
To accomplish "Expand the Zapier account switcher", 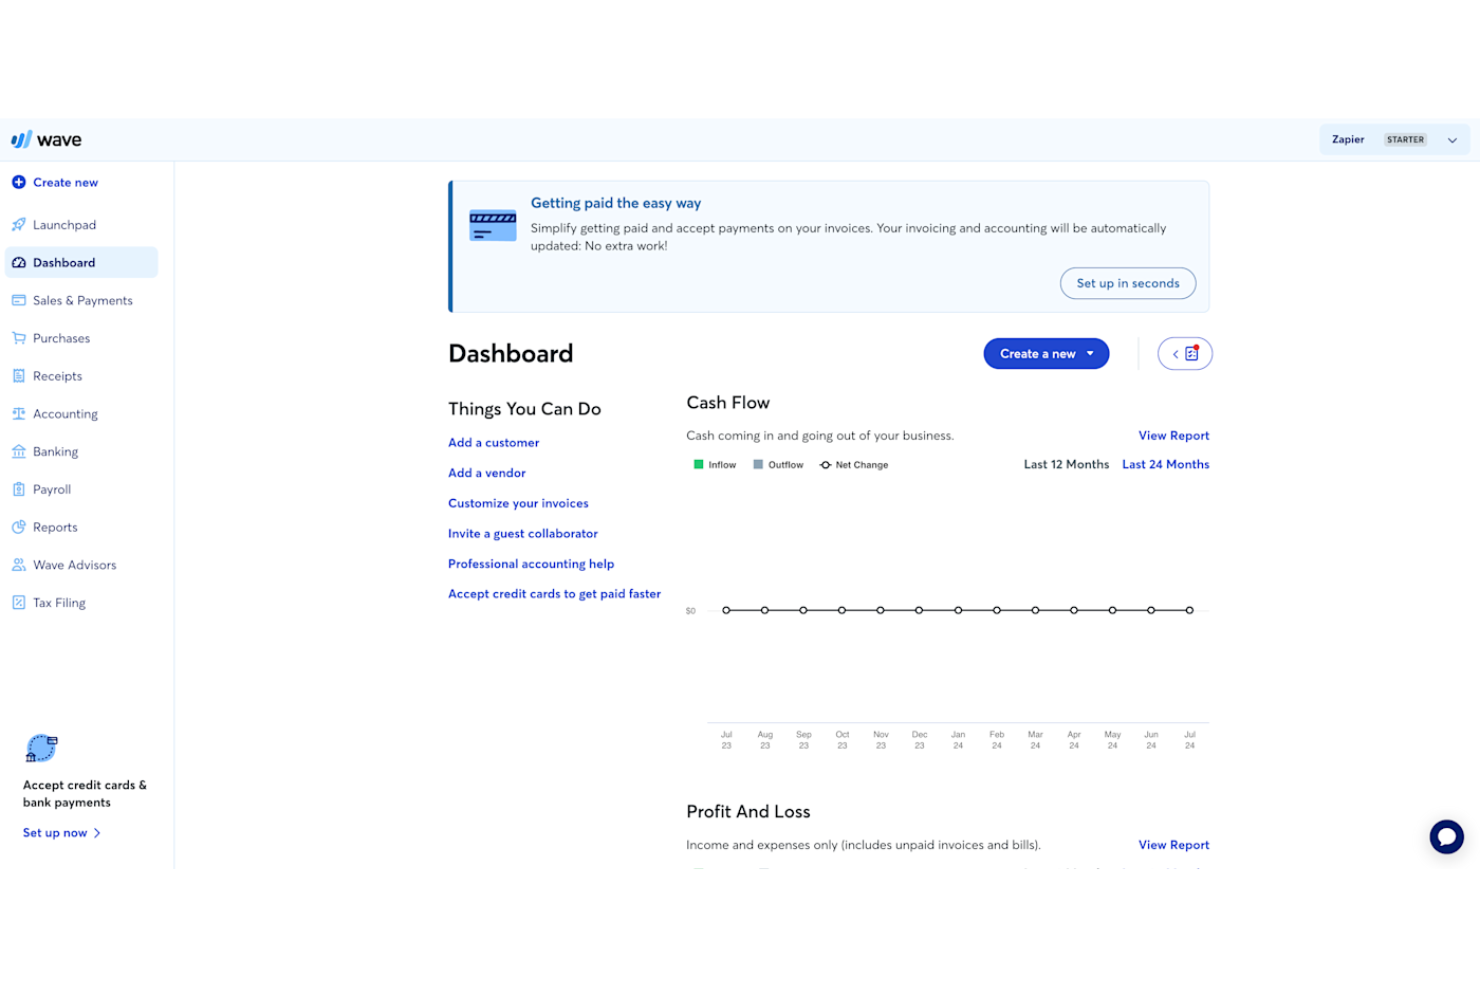I will point(1453,139).
